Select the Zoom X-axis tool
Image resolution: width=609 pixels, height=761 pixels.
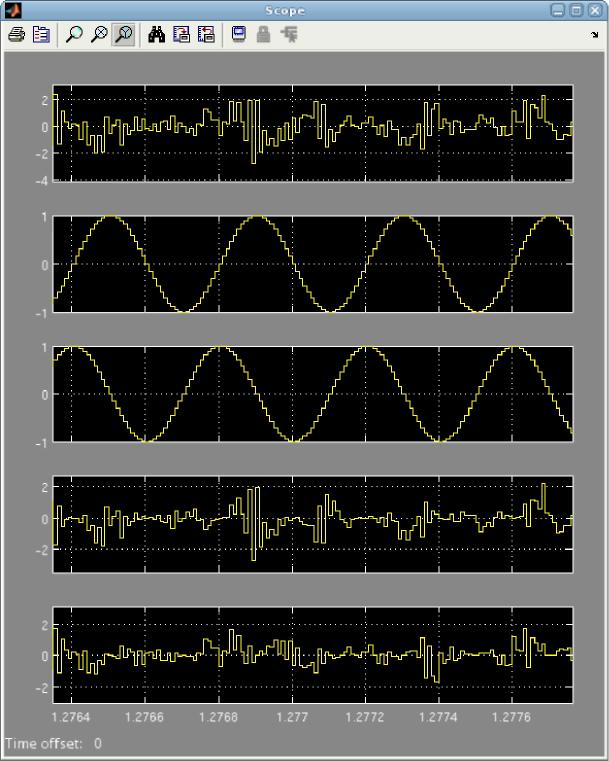(99, 34)
